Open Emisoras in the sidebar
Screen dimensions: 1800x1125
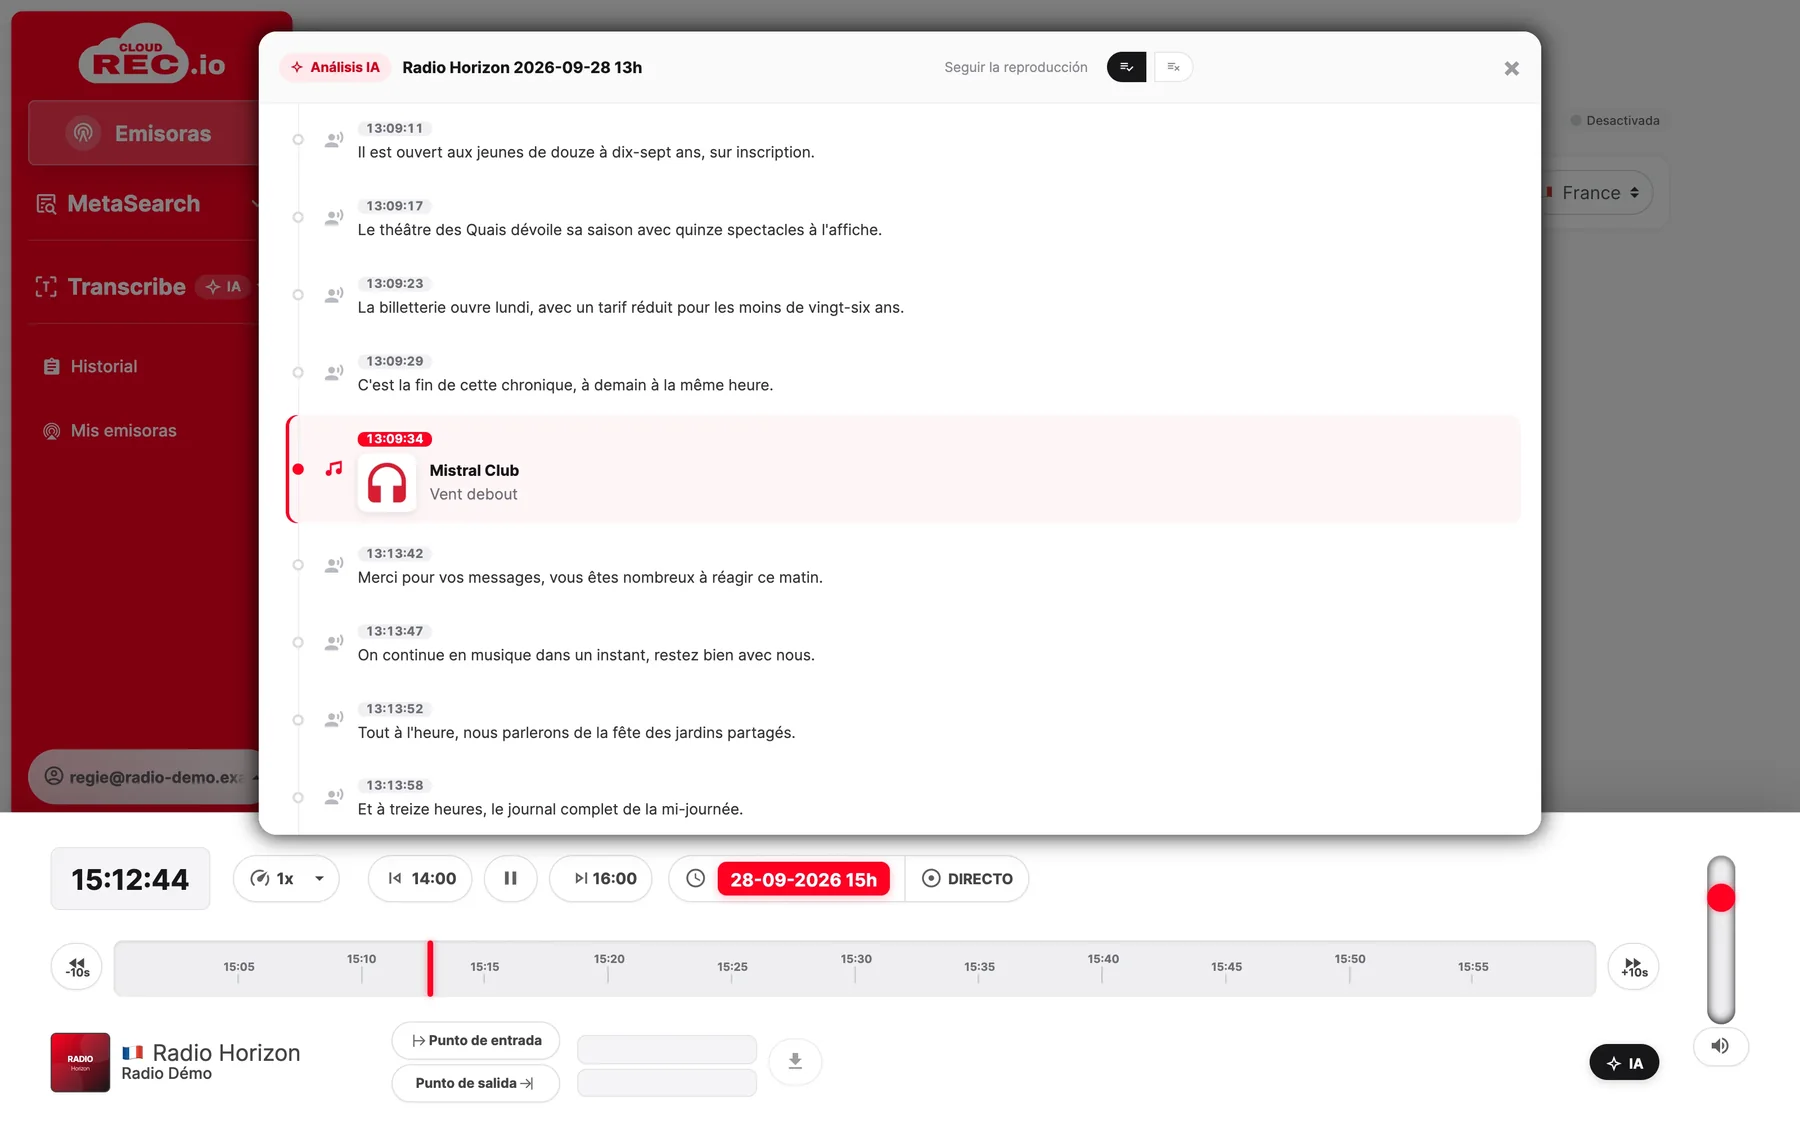(143, 133)
